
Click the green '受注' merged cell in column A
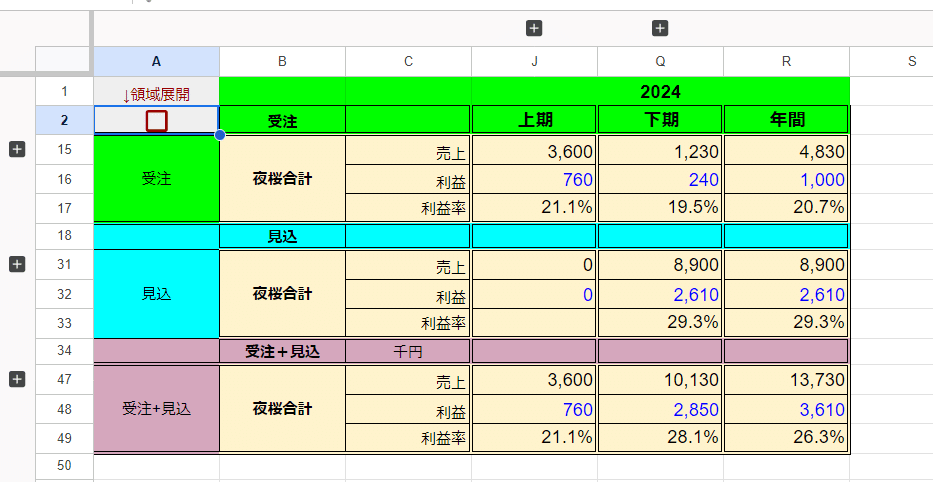click(156, 179)
